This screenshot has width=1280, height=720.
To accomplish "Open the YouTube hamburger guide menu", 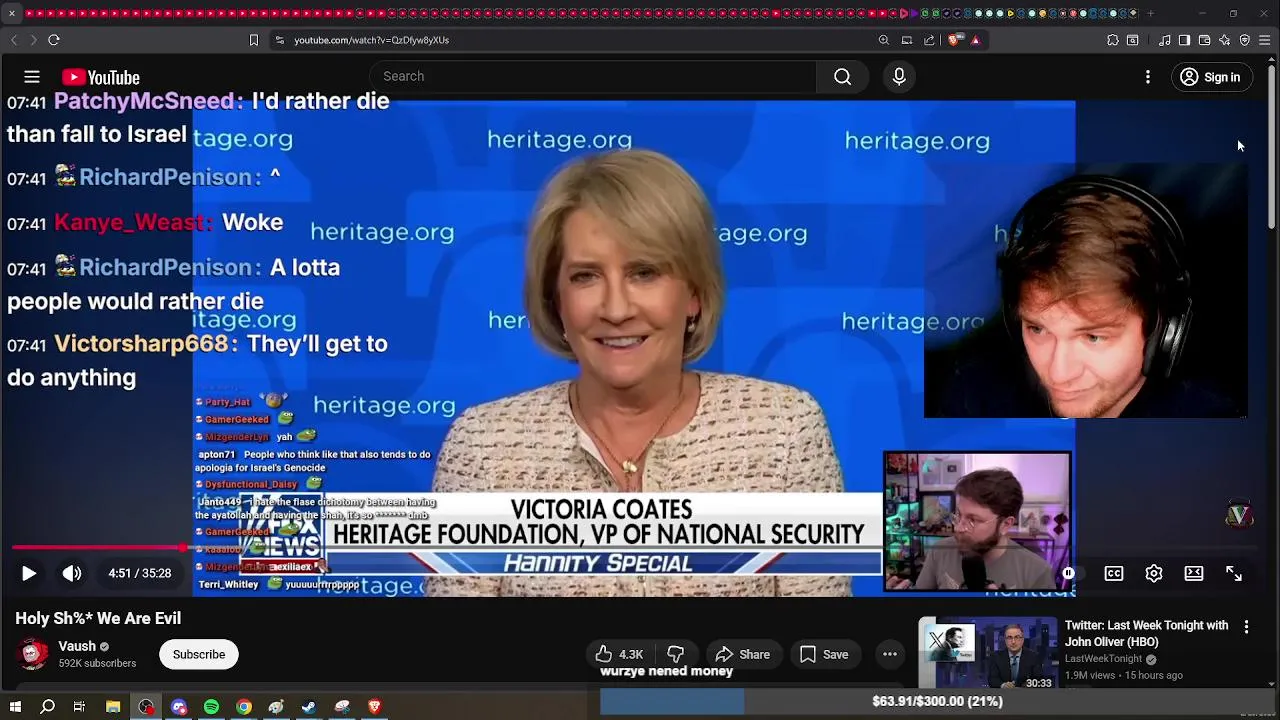I will point(32,77).
